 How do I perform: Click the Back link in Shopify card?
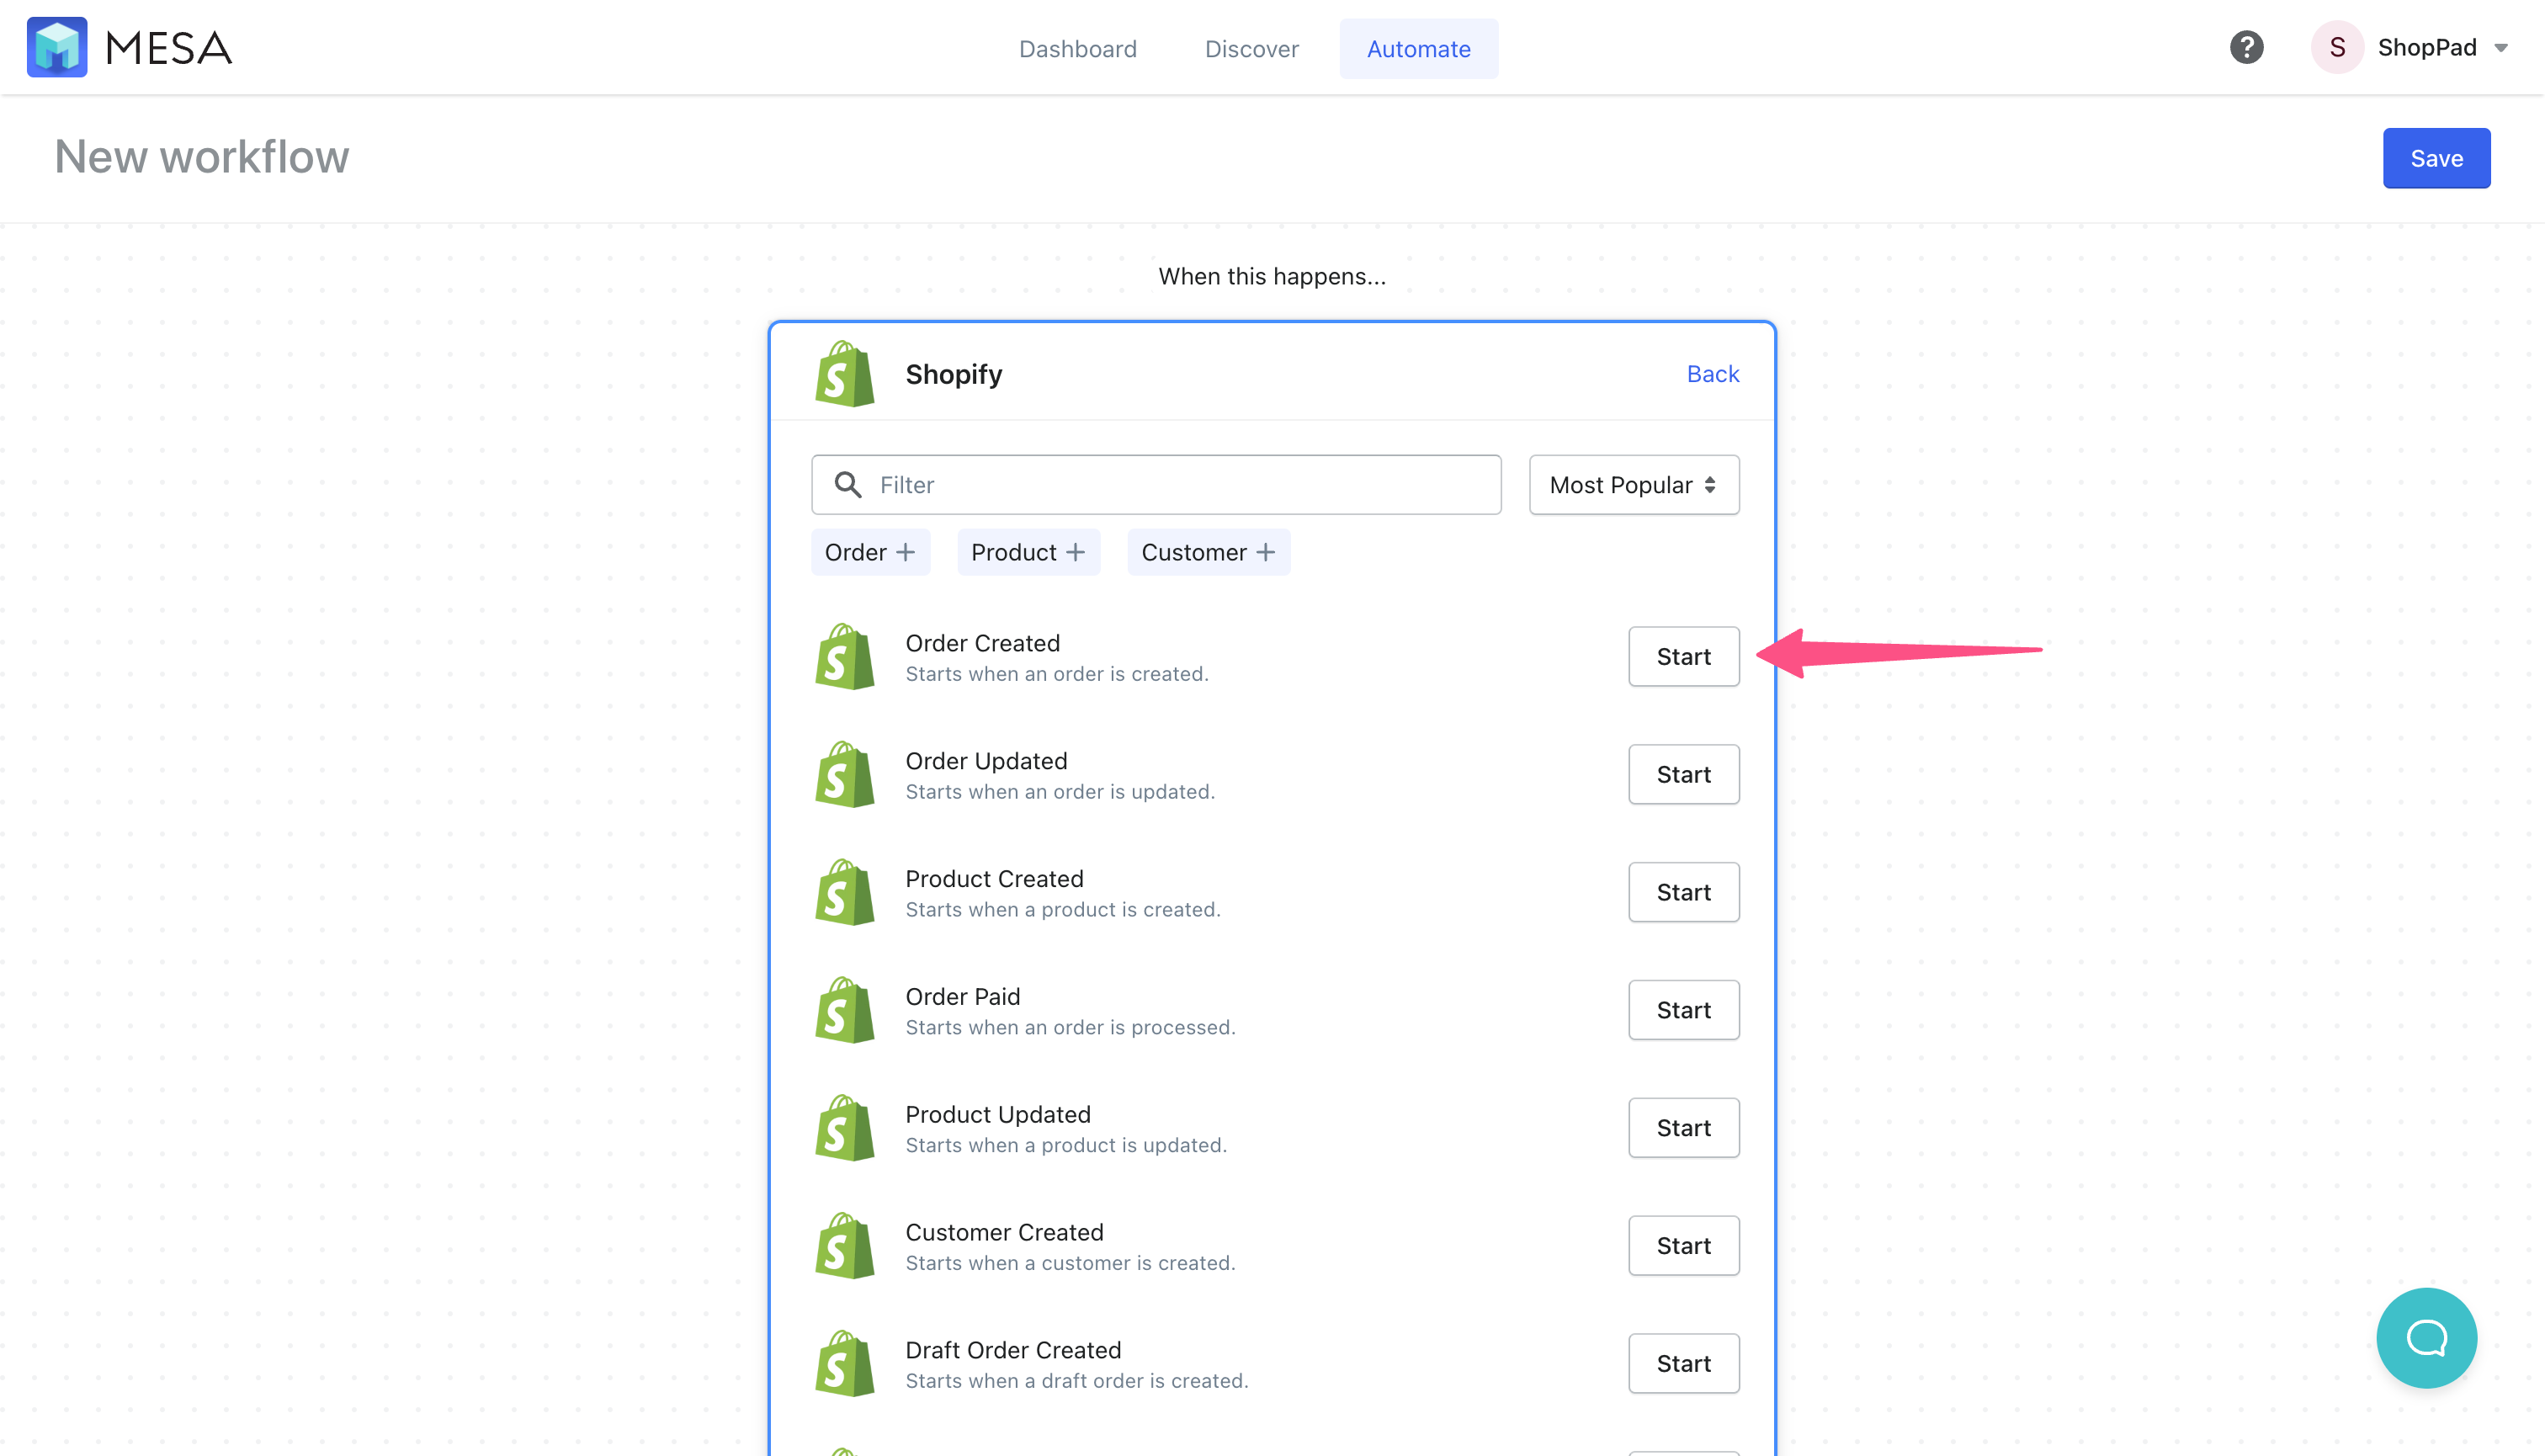(1712, 374)
